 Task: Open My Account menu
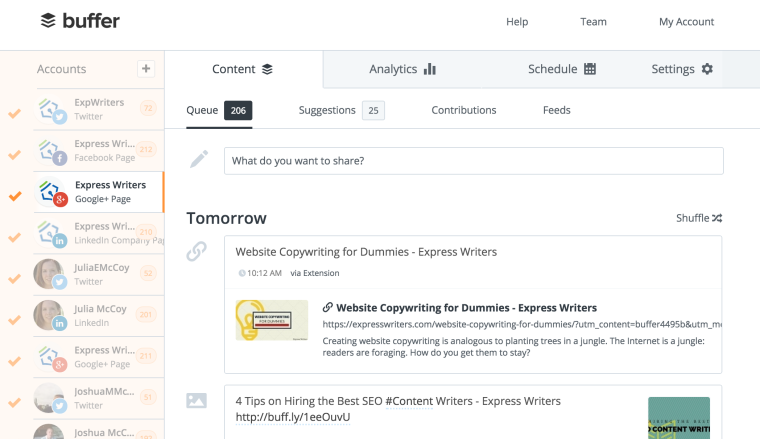(x=686, y=22)
